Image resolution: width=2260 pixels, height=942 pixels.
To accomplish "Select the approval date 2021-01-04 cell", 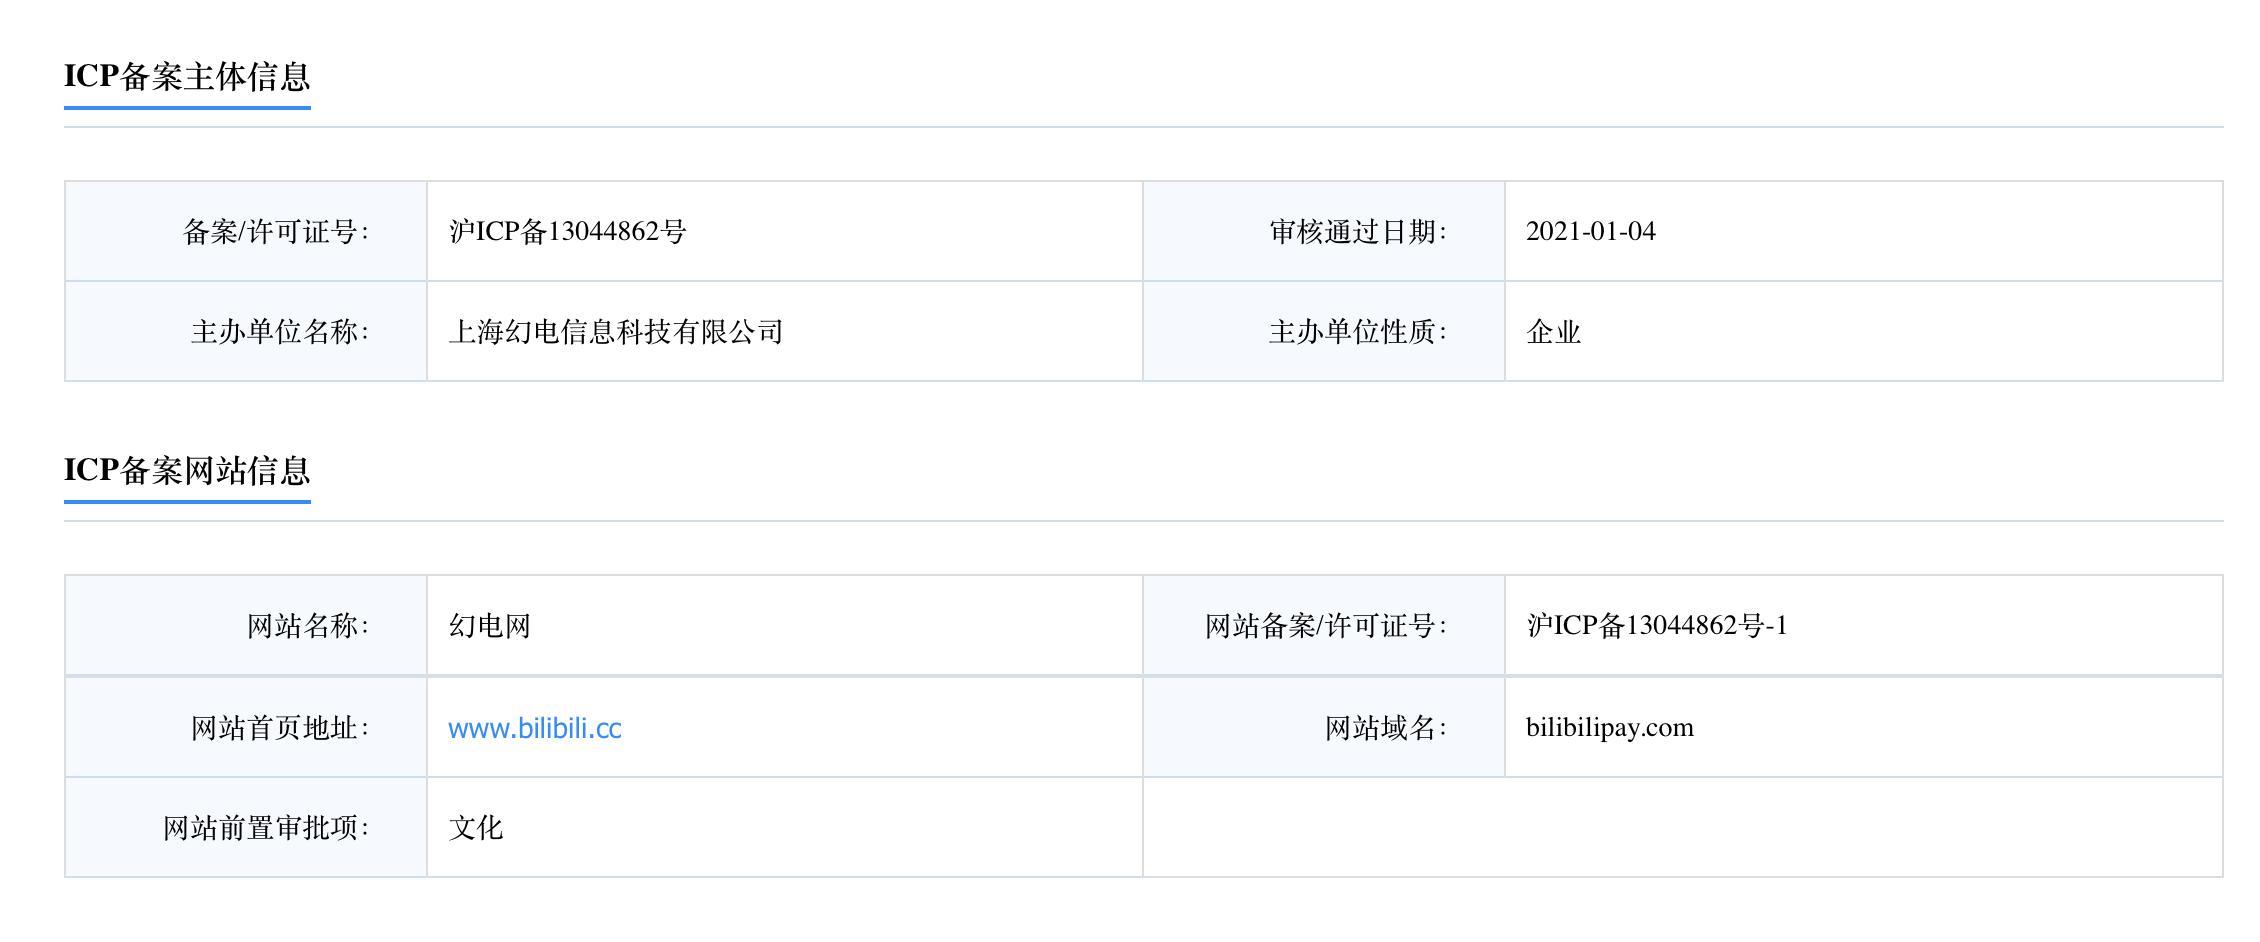I will [x=1590, y=232].
